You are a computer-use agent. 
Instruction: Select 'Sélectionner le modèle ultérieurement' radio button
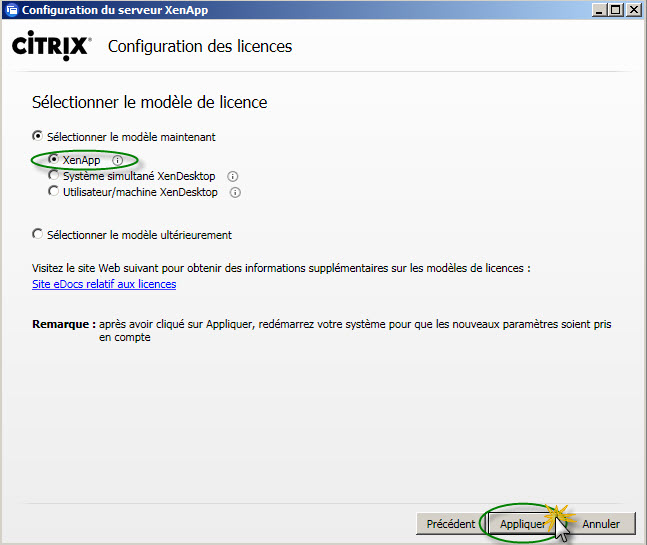pyautogui.click(x=38, y=234)
